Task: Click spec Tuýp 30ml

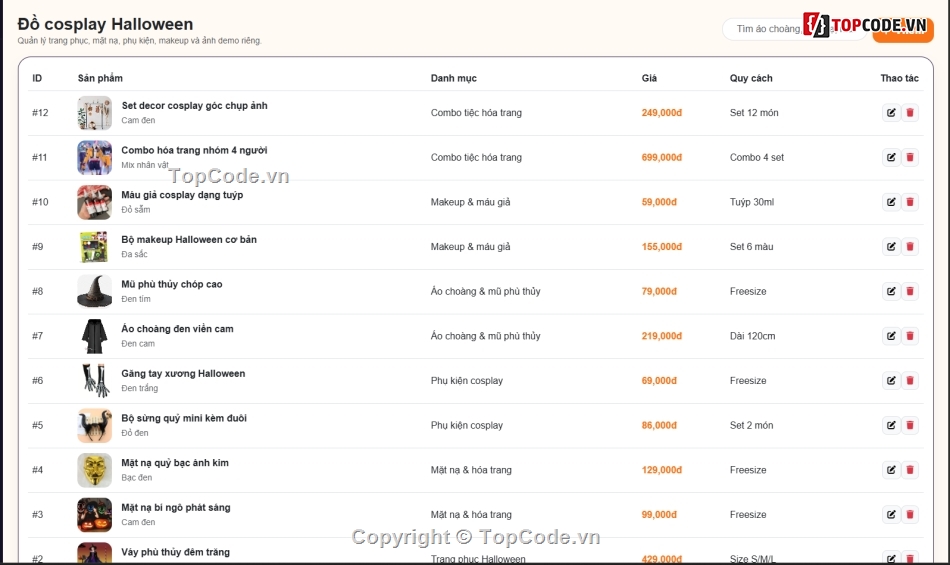Action: click(752, 202)
